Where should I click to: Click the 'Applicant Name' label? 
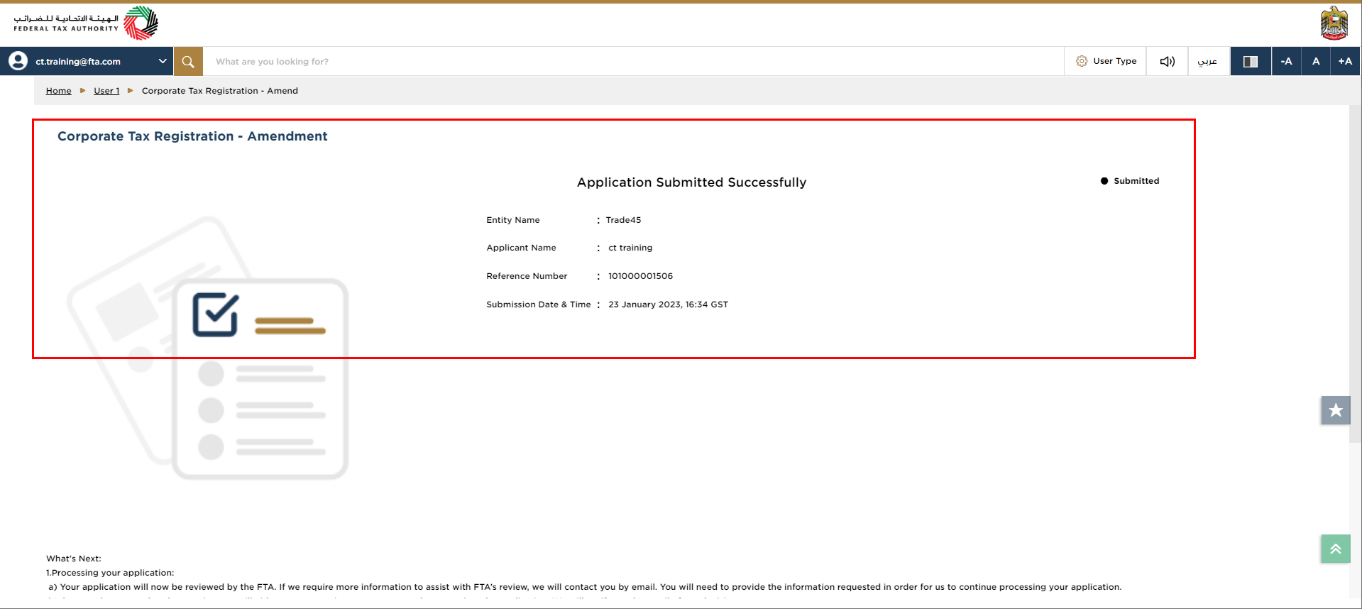pyautogui.click(x=521, y=248)
